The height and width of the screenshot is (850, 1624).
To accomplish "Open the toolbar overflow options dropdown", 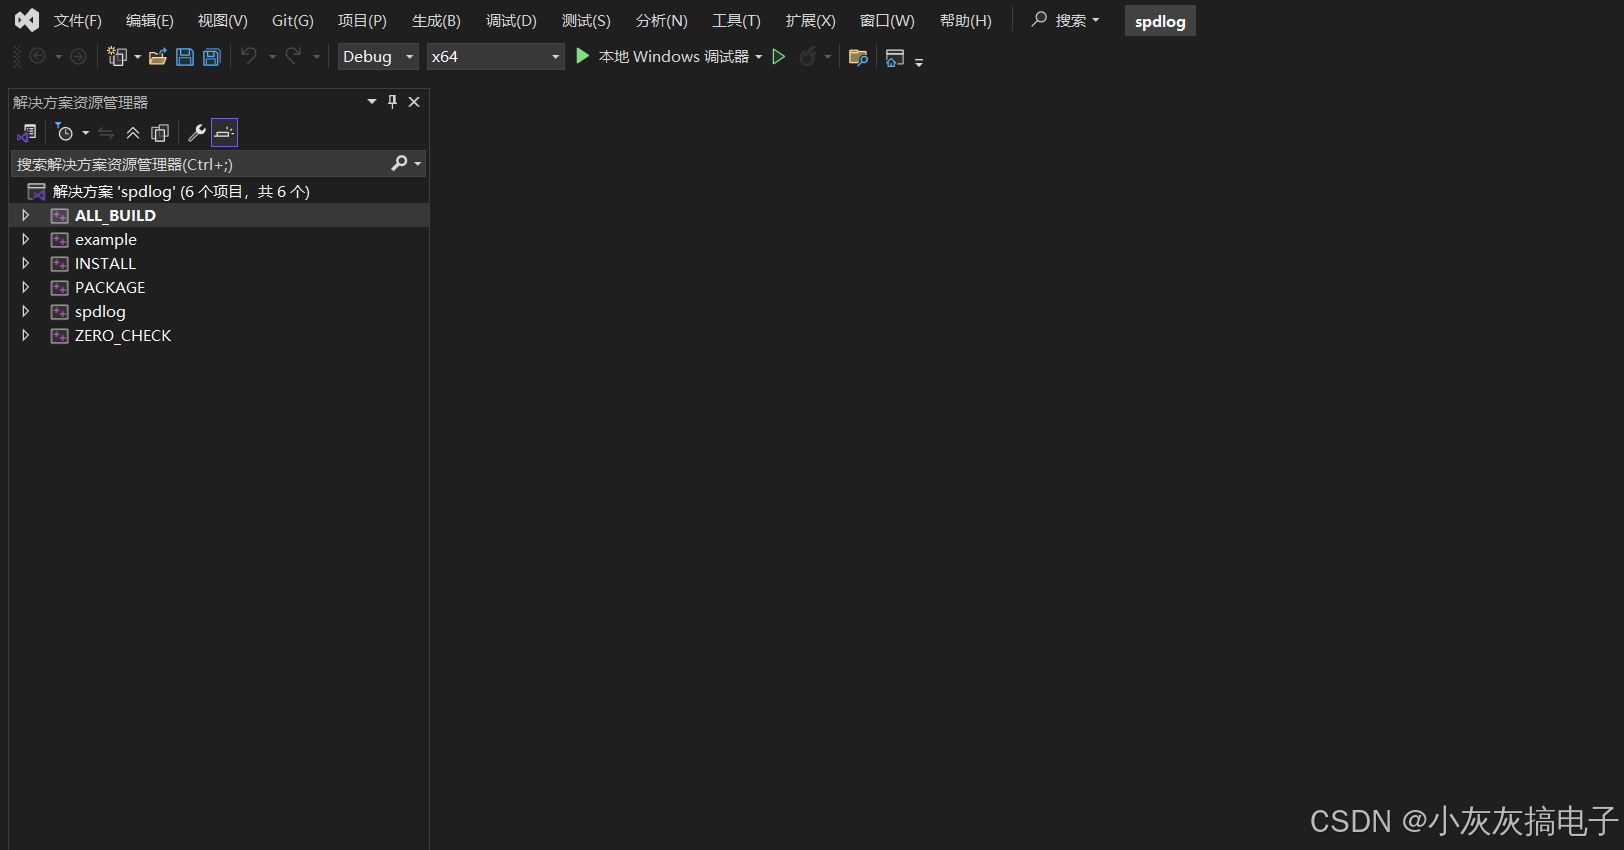I will 919,62.
